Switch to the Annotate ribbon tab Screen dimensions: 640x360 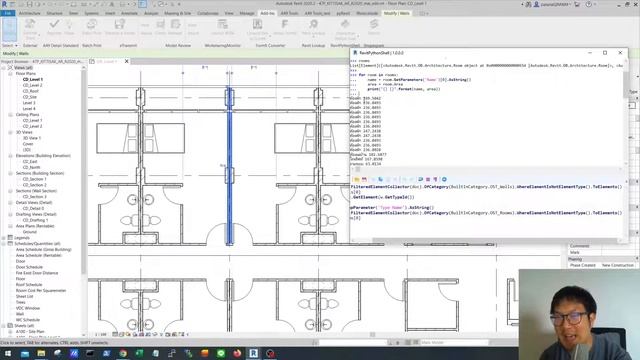(x=129, y=13)
